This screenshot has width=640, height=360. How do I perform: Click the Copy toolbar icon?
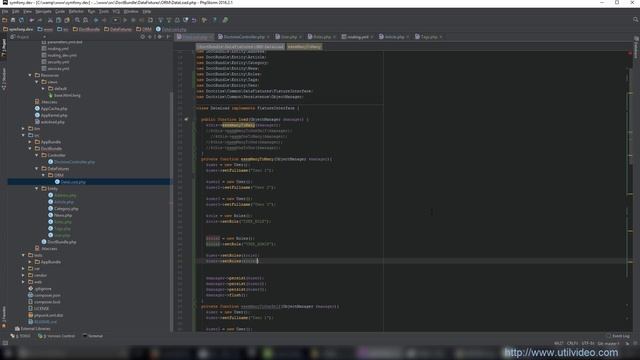tap(58, 20)
